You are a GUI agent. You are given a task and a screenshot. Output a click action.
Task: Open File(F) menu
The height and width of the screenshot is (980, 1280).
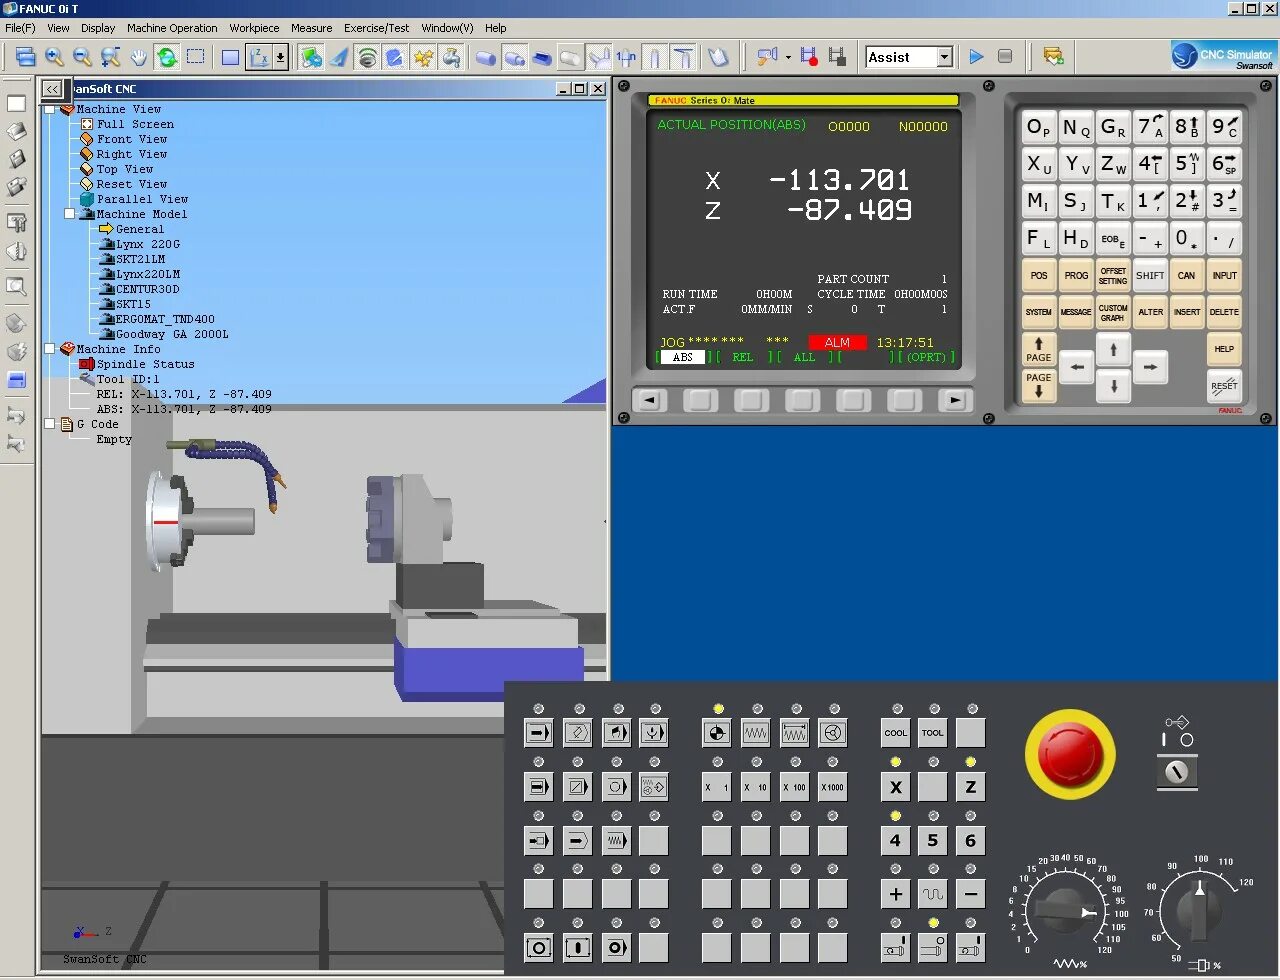point(20,28)
